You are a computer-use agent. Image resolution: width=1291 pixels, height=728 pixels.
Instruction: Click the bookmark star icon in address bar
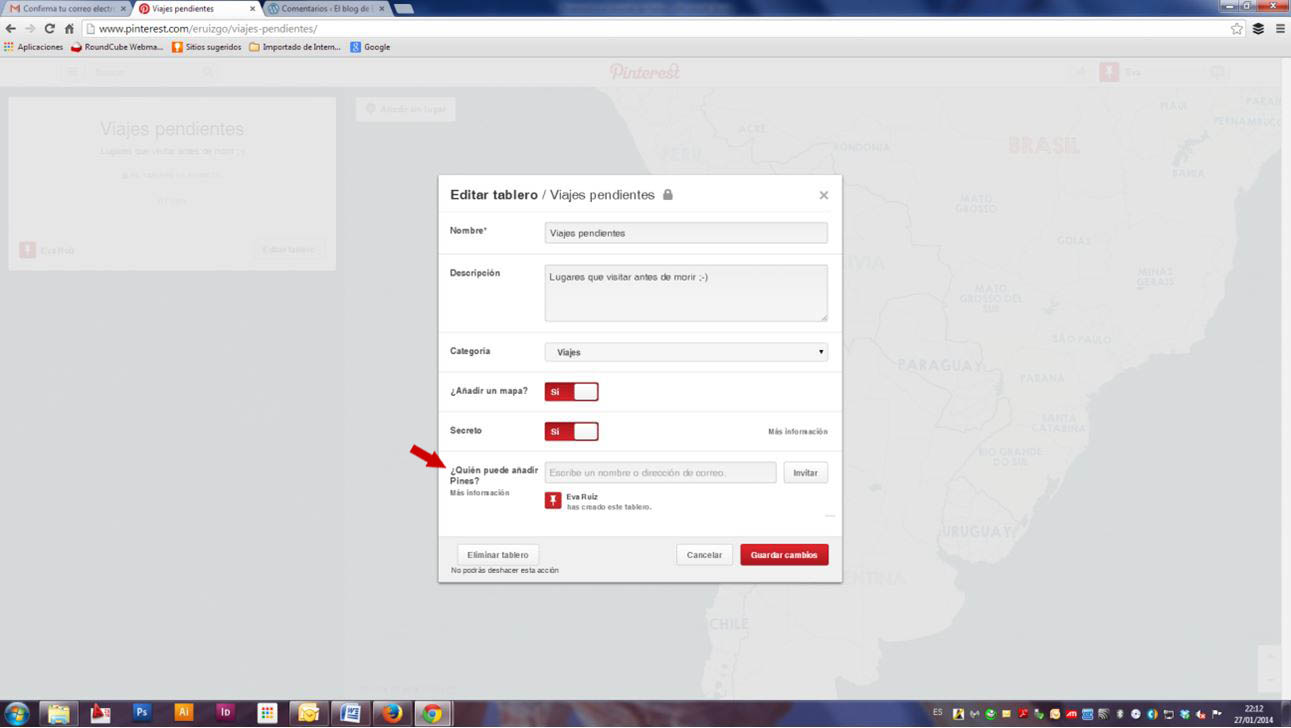tap(1237, 29)
